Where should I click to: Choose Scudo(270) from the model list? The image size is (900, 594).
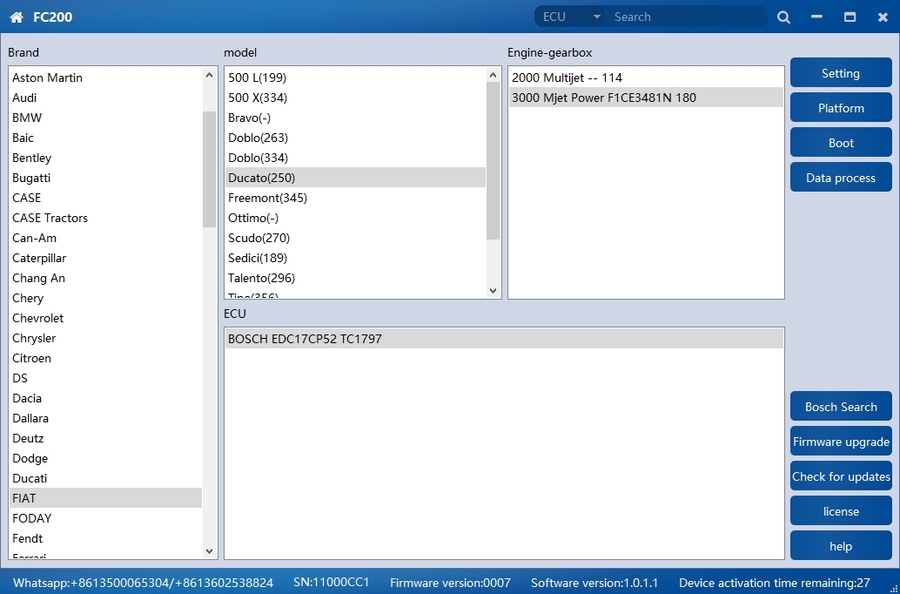pyautogui.click(x=259, y=238)
